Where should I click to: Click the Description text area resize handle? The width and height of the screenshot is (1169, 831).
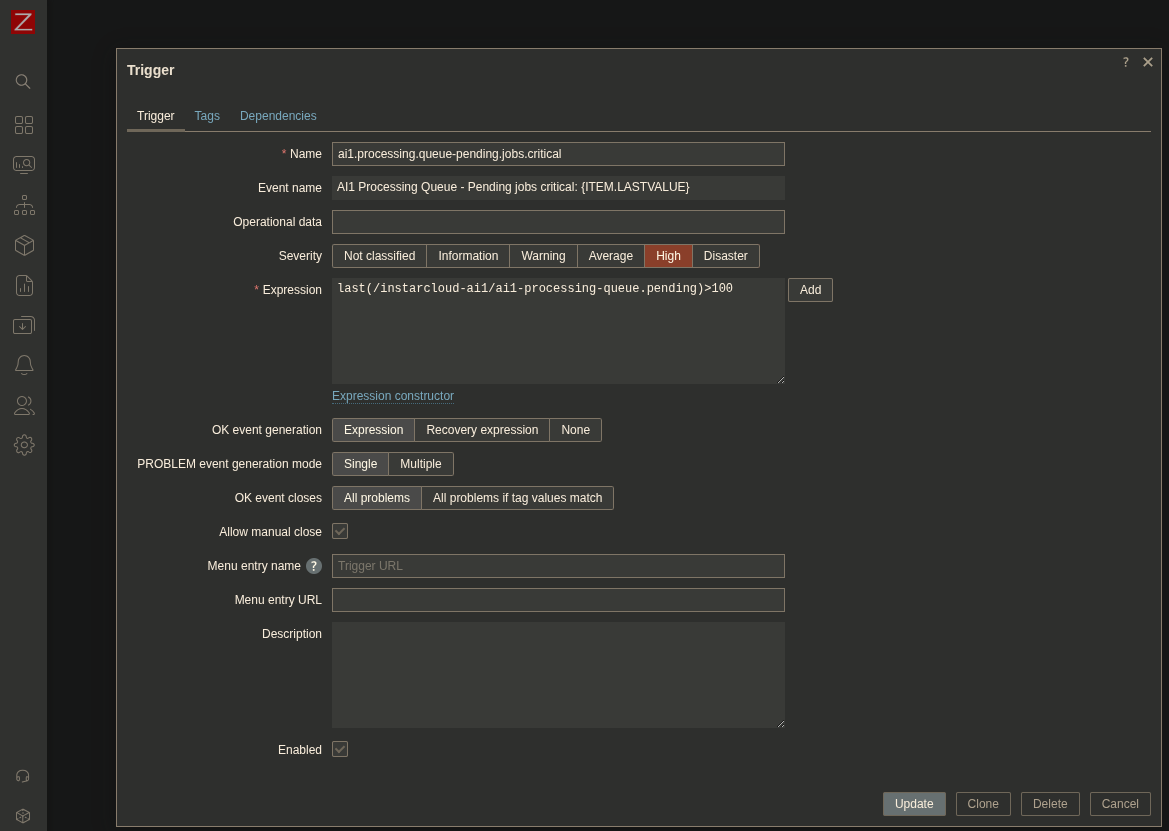click(x=781, y=724)
